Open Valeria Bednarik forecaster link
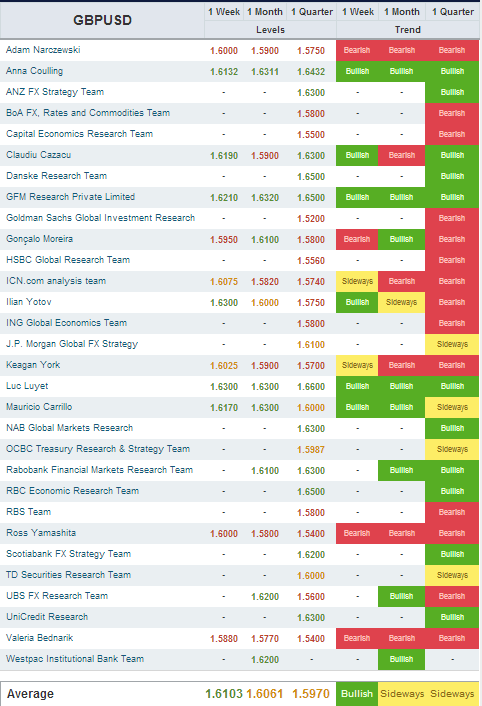This screenshot has height=706, width=482. (x=39, y=638)
